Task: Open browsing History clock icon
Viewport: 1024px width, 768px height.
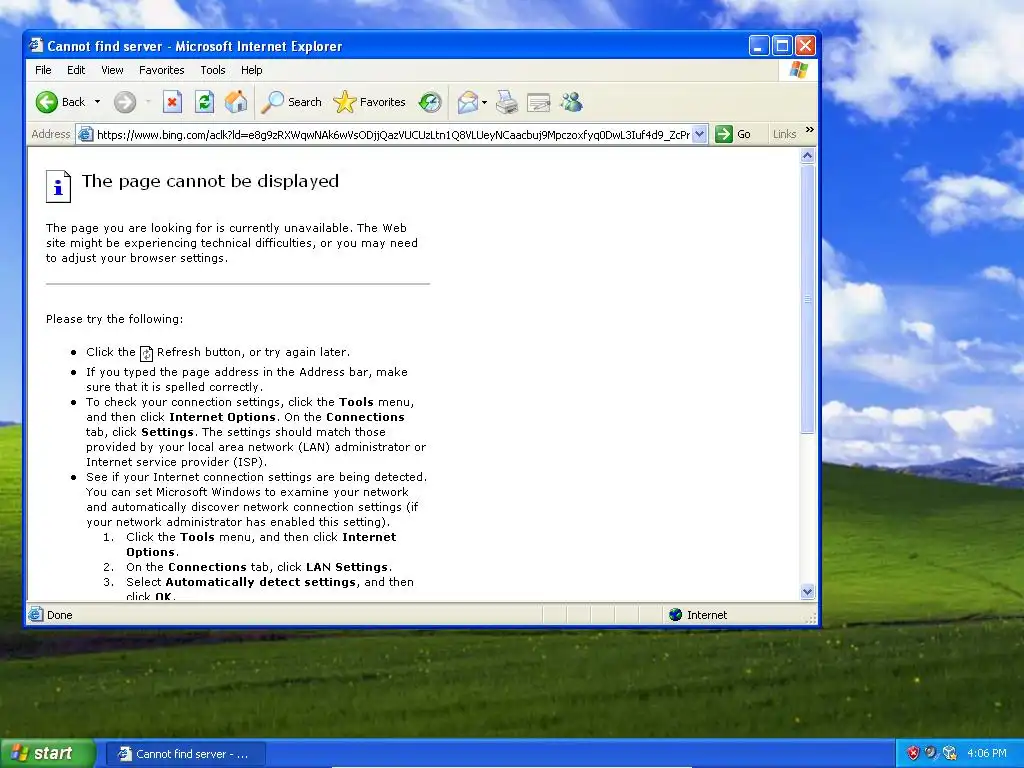Action: (x=430, y=102)
